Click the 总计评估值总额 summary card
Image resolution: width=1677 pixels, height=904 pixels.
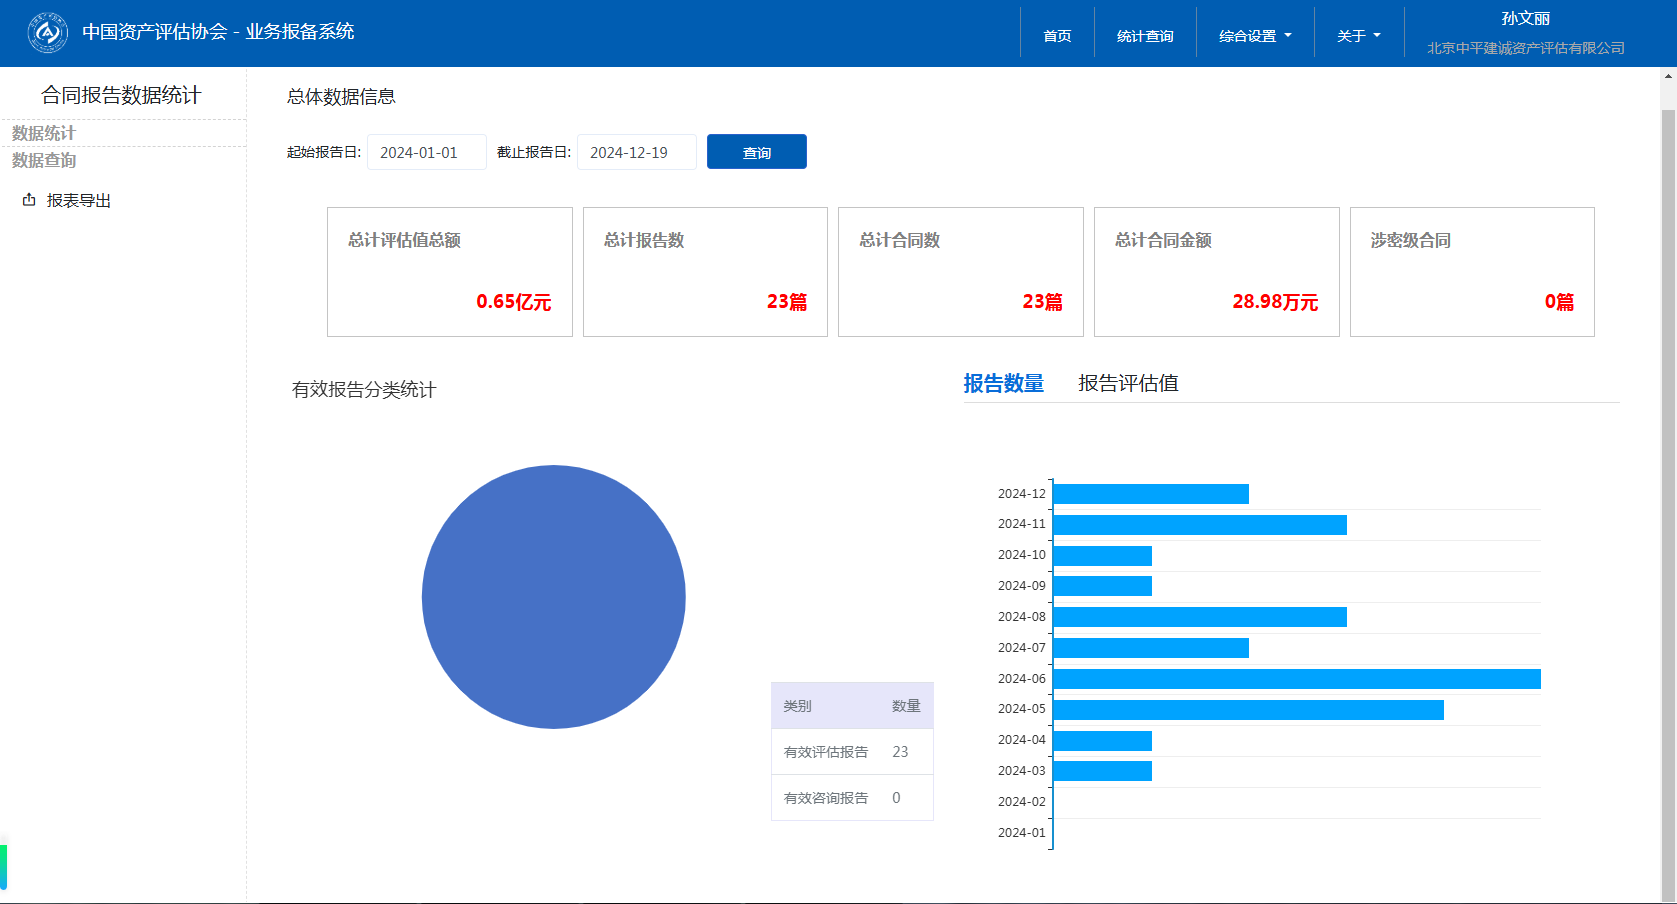click(x=449, y=272)
